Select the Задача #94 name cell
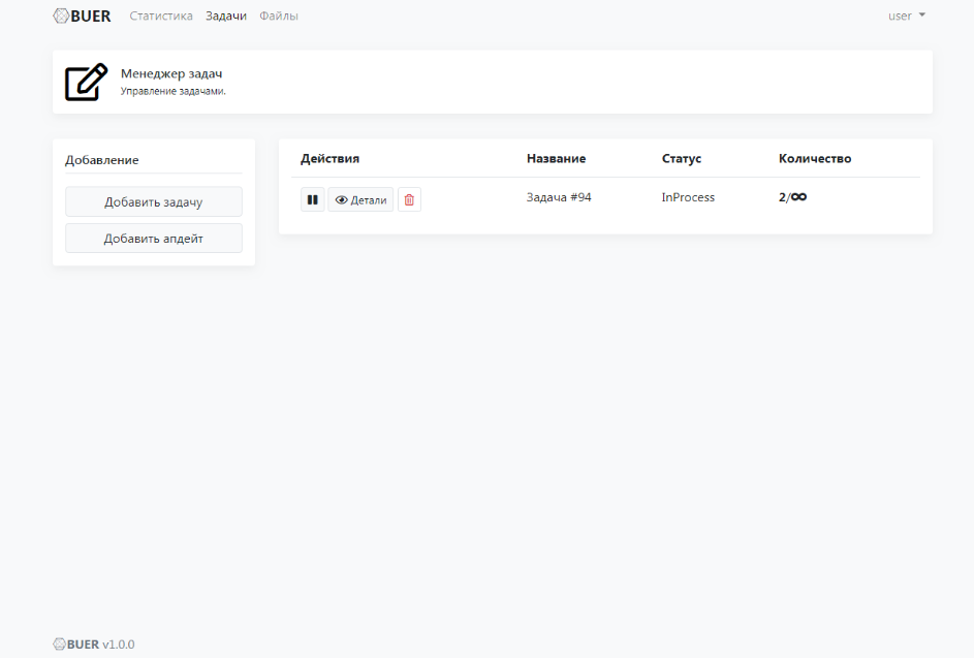974x658 pixels. (559, 197)
